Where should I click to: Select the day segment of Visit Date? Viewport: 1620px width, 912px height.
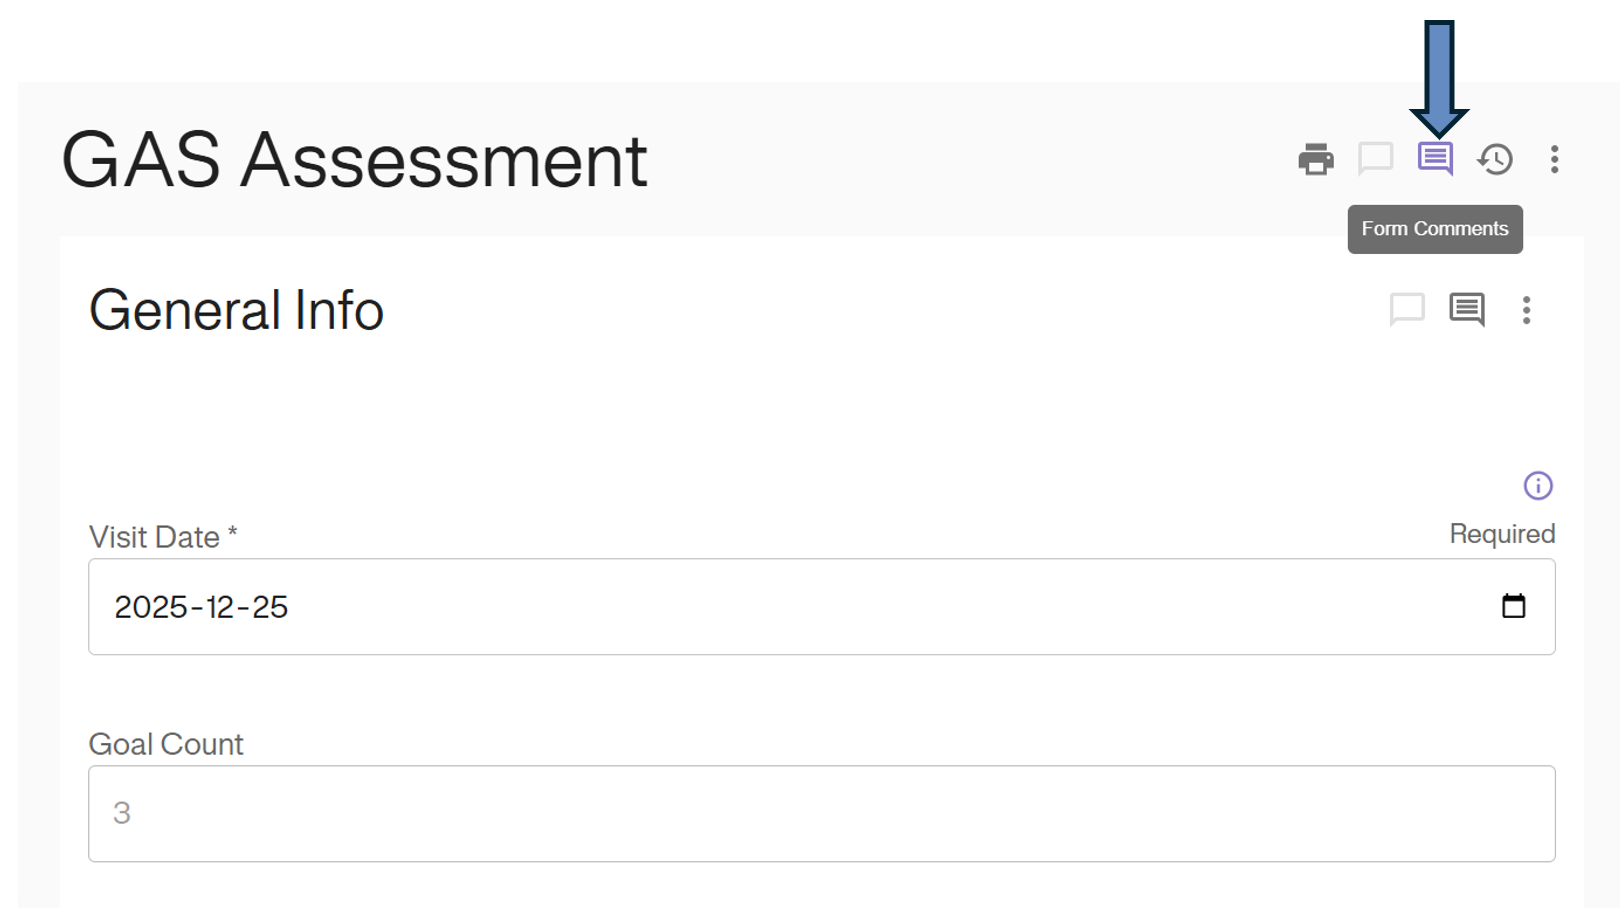point(270,607)
